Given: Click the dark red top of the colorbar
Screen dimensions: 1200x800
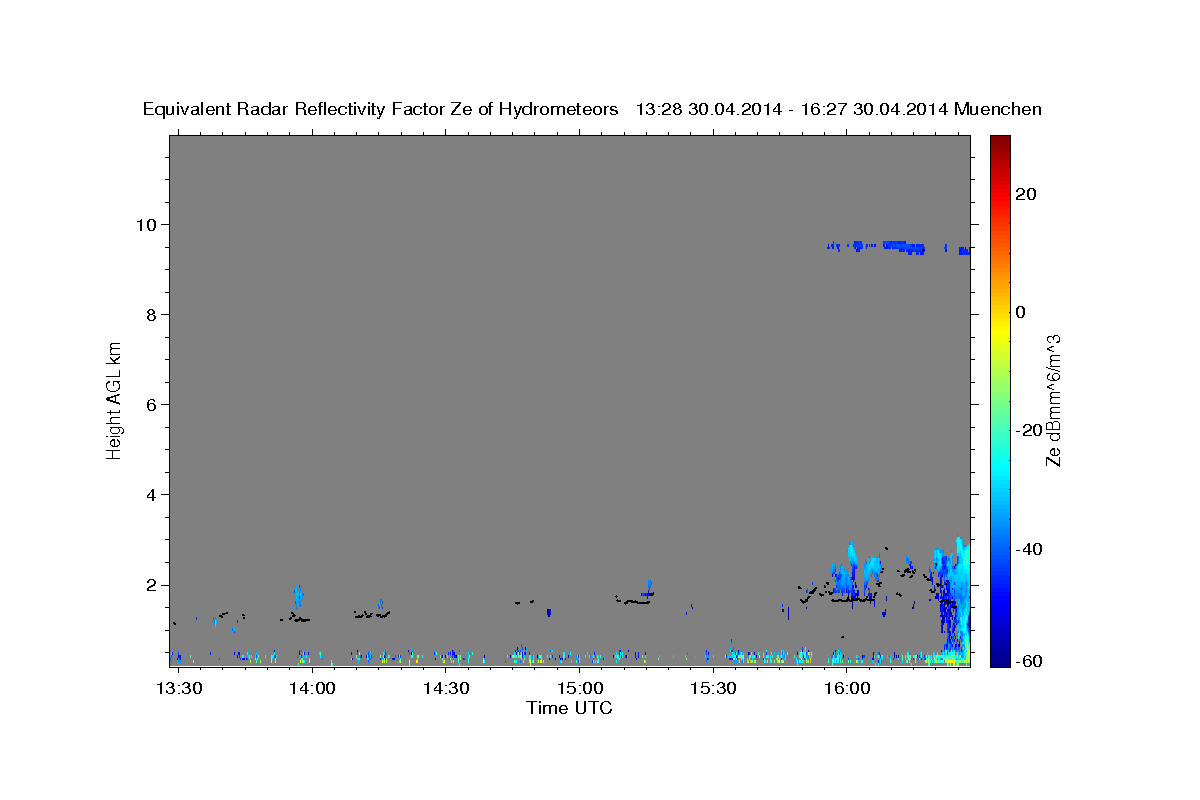Looking at the screenshot, I should [999, 142].
